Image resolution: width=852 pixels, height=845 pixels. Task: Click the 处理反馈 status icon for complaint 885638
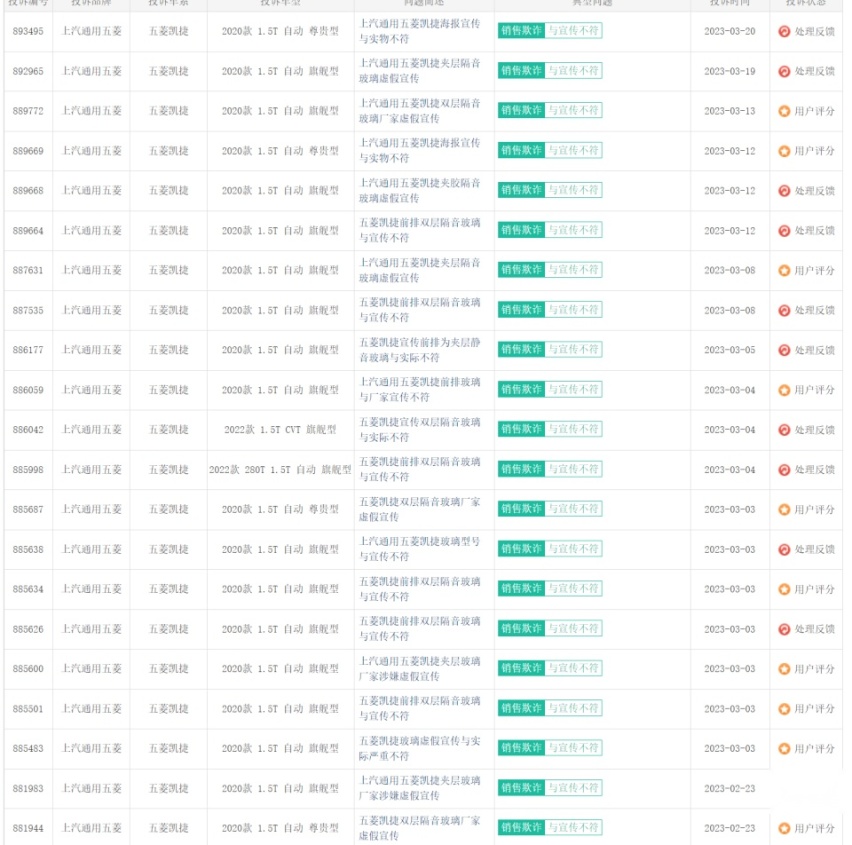(x=784, y=549)
